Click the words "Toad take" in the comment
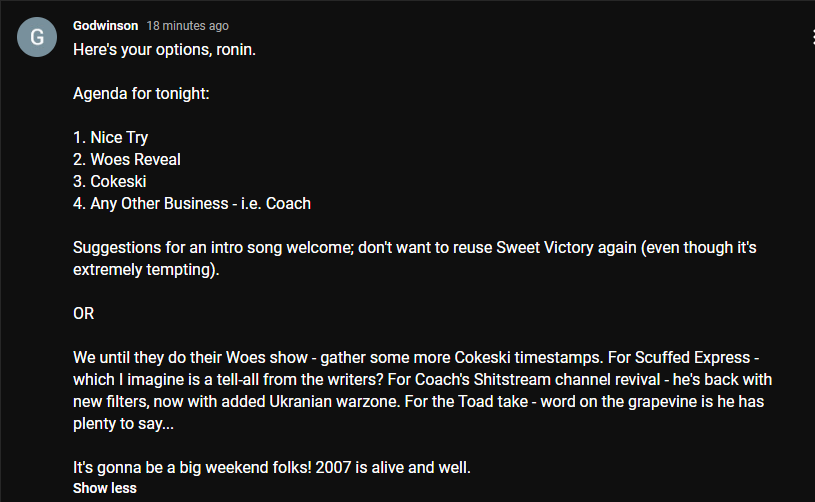This screenshot has height=502, width=815. coord(493,402)
